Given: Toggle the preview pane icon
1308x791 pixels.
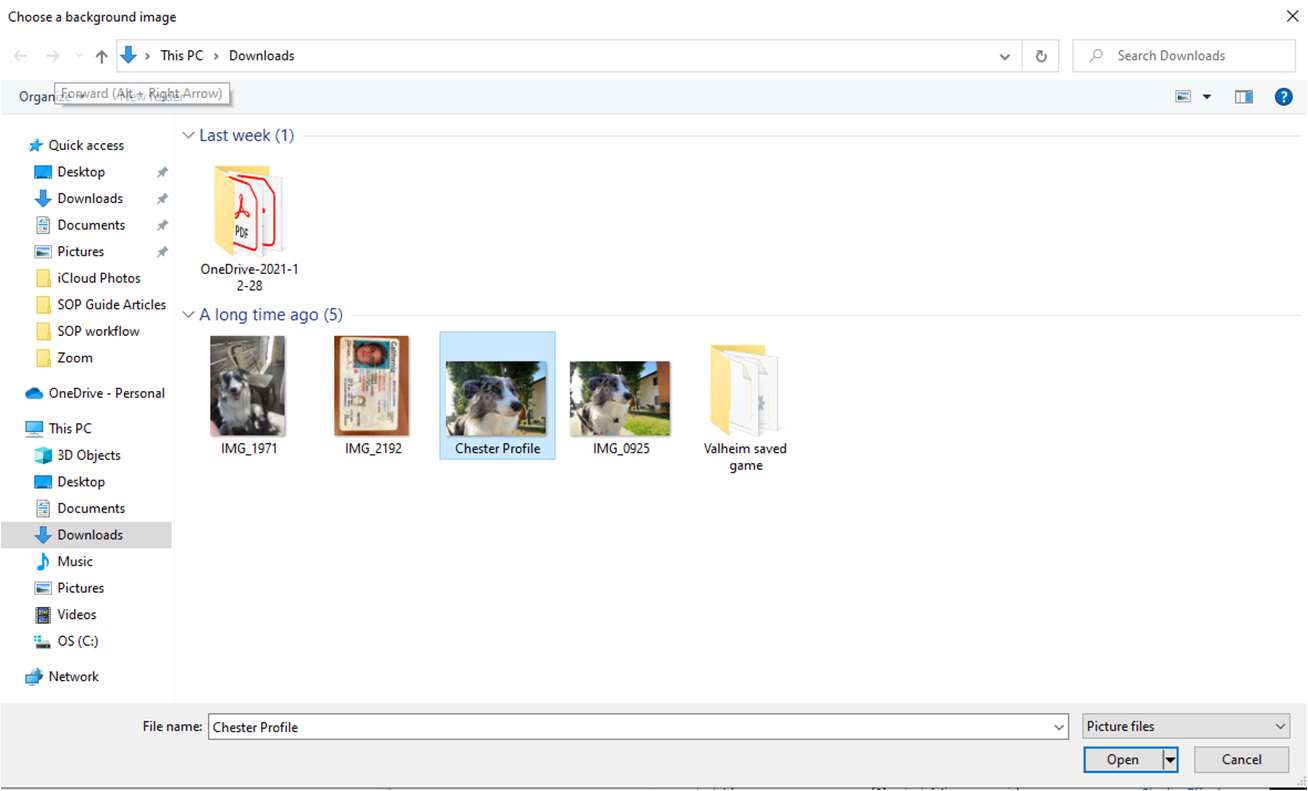Looking at the screenshot, I should point(1243,97).
